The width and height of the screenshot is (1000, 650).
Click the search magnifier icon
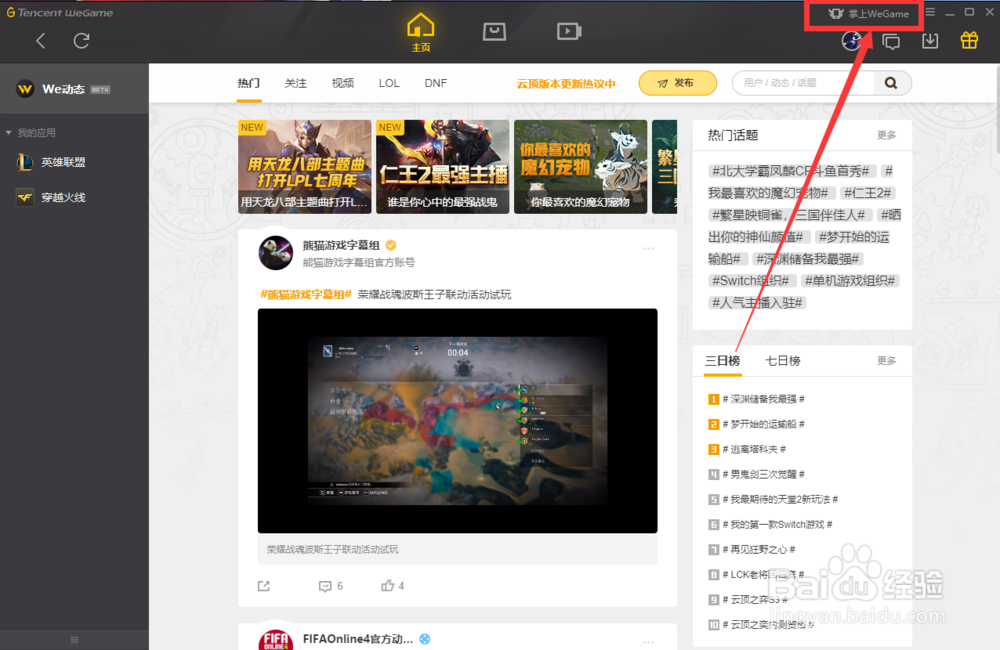pos(891,83)
